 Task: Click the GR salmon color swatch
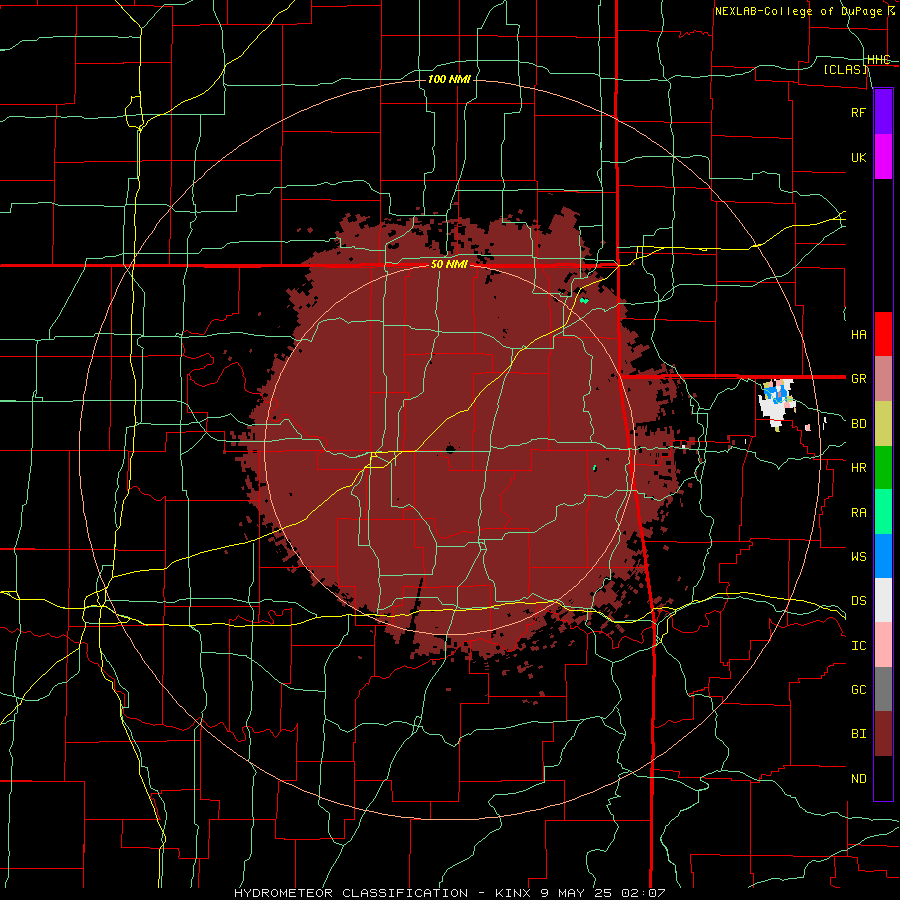883,379
